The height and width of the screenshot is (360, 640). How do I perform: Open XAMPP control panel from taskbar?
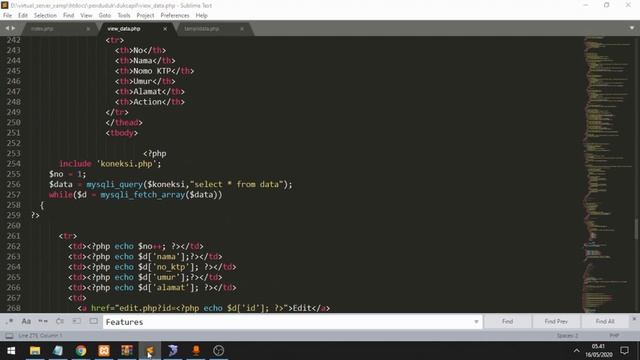[104, 351]
